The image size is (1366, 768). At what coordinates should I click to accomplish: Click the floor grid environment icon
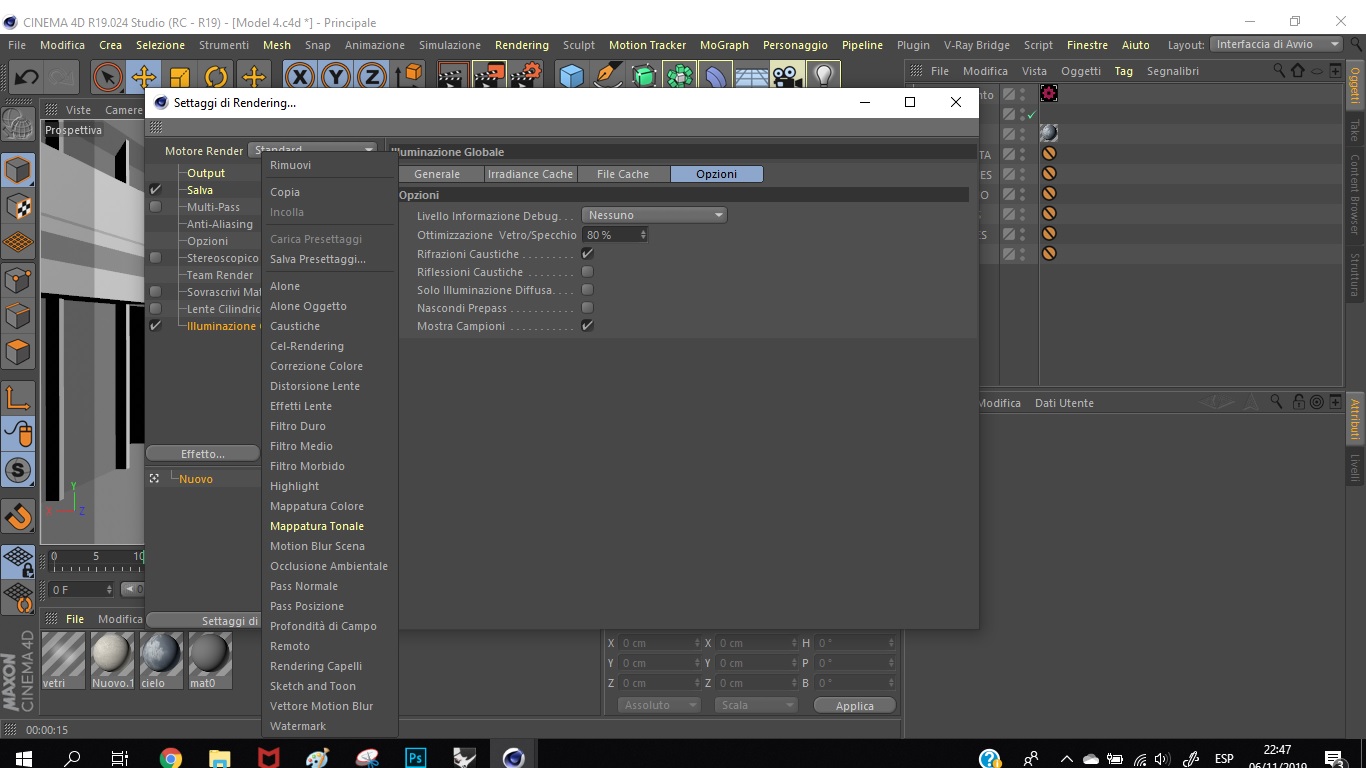coord(751,76)
